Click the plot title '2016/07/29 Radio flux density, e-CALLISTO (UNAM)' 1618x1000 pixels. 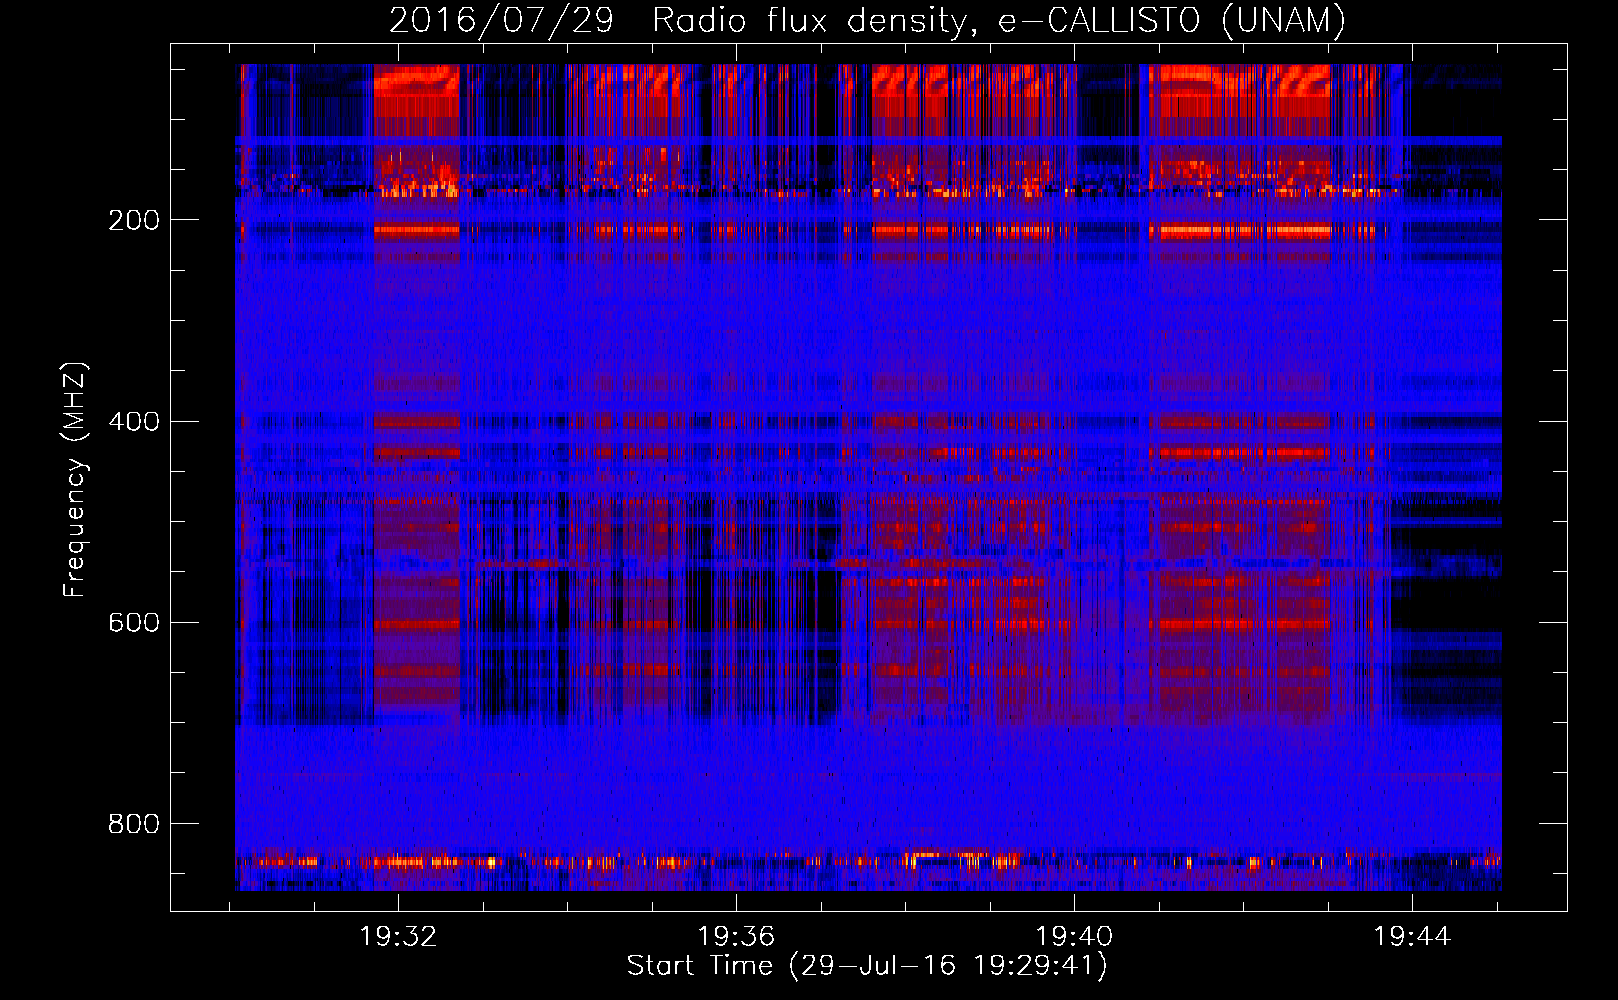(867, 21)
